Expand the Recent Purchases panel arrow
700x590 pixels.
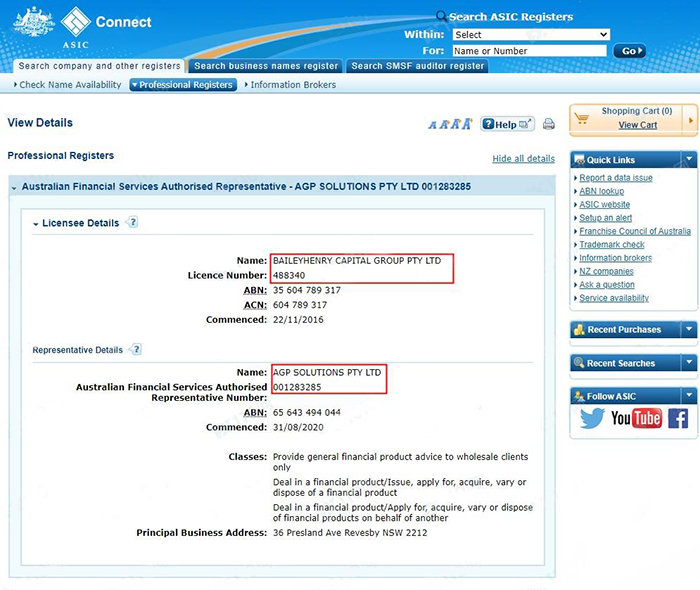point(689,329)
